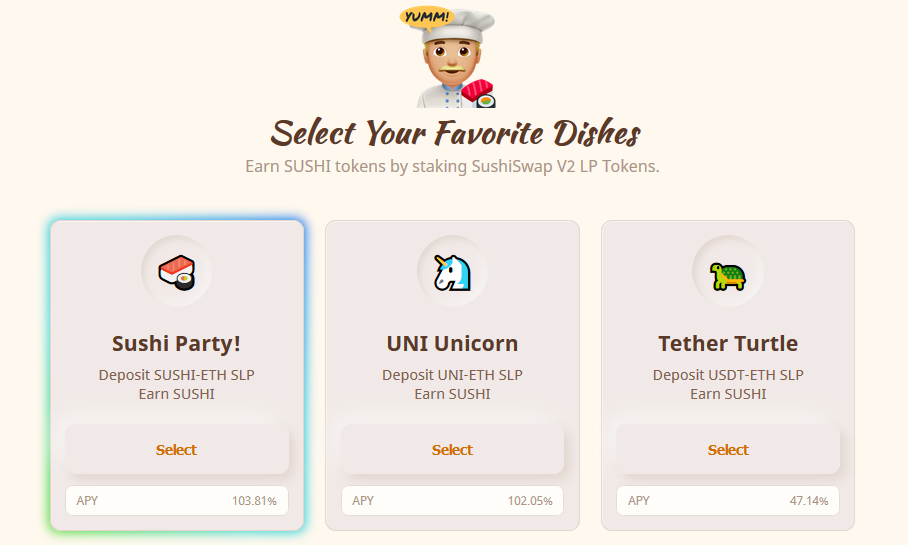Image resolution: width=908 pixels, height=545 pixels.
Task: Click the Select Your Favorite Dishes heading
Action: point(455,132)
